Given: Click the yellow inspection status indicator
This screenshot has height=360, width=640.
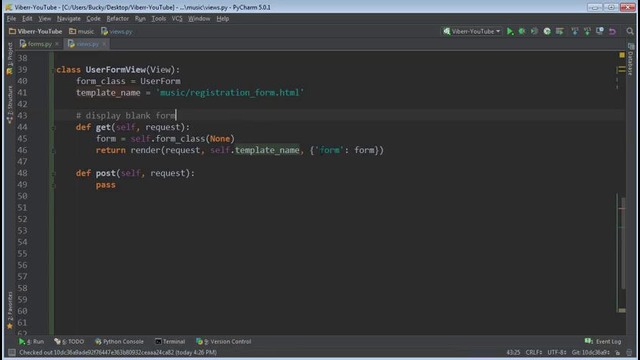Looking at the screenshot, I should click(622, 55).
